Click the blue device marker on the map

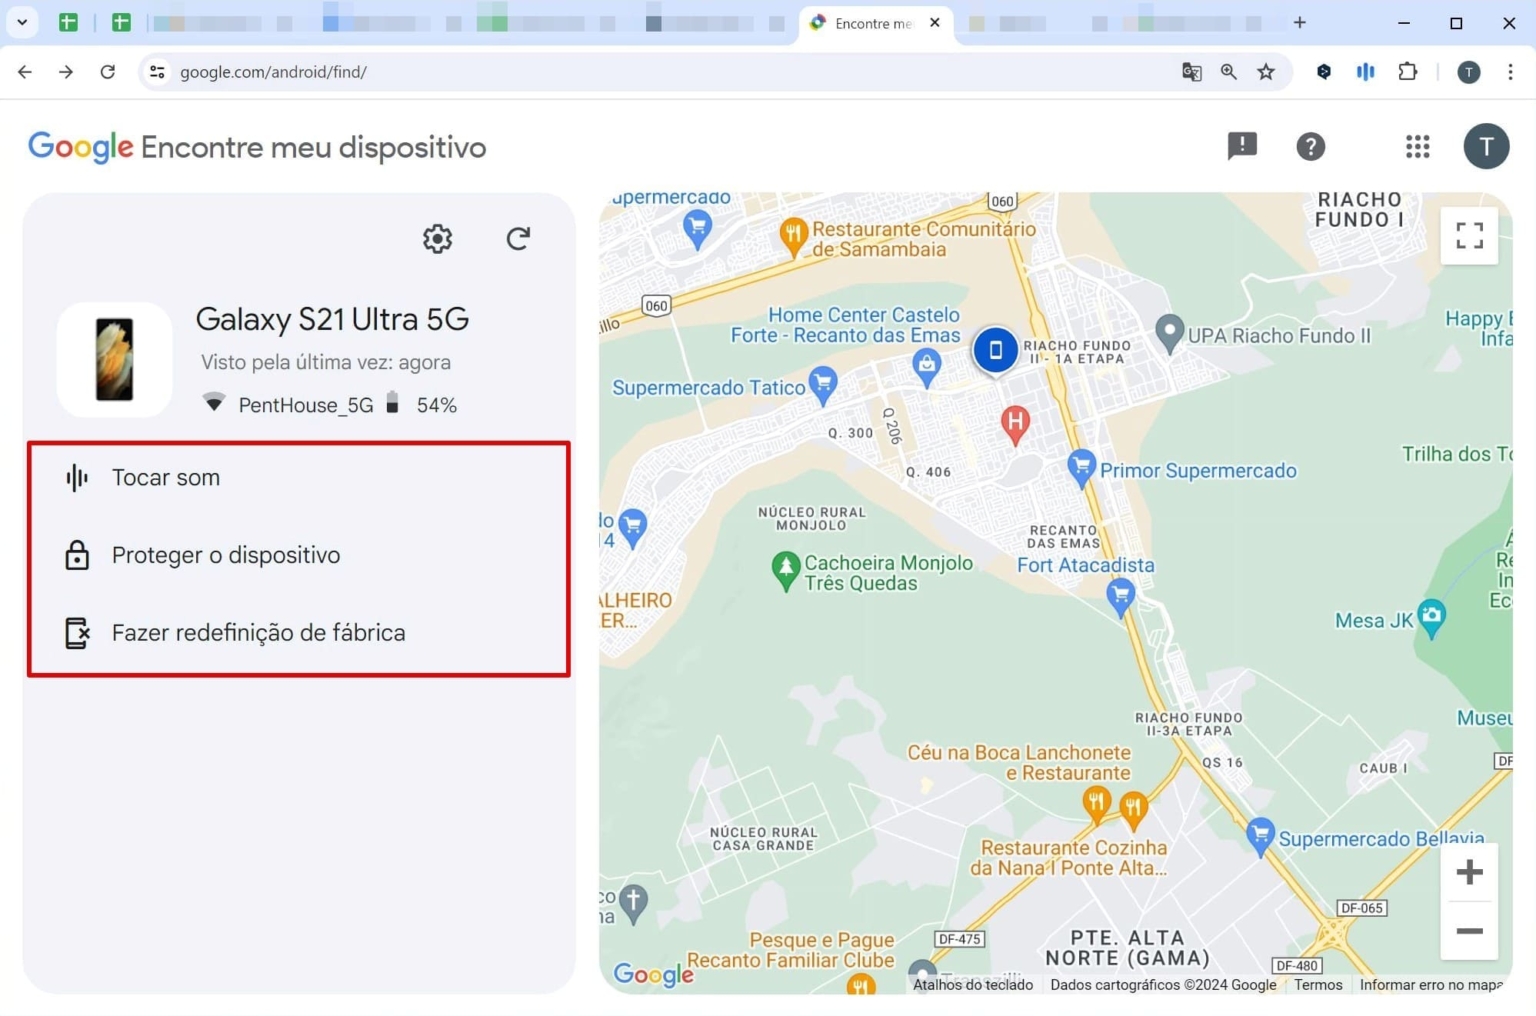(x=995, y=350)
